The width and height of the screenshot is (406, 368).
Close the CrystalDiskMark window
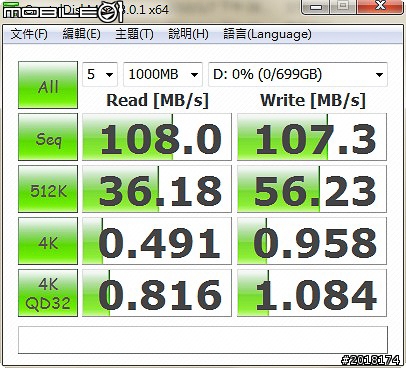click(x=380, y=6)
